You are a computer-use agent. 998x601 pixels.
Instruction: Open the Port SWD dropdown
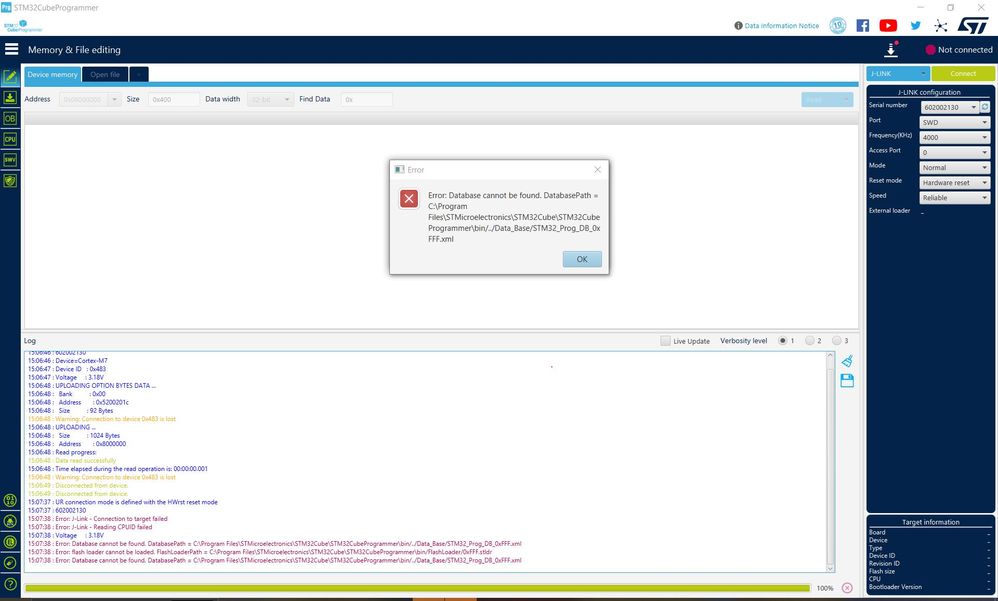coord(955,122)
